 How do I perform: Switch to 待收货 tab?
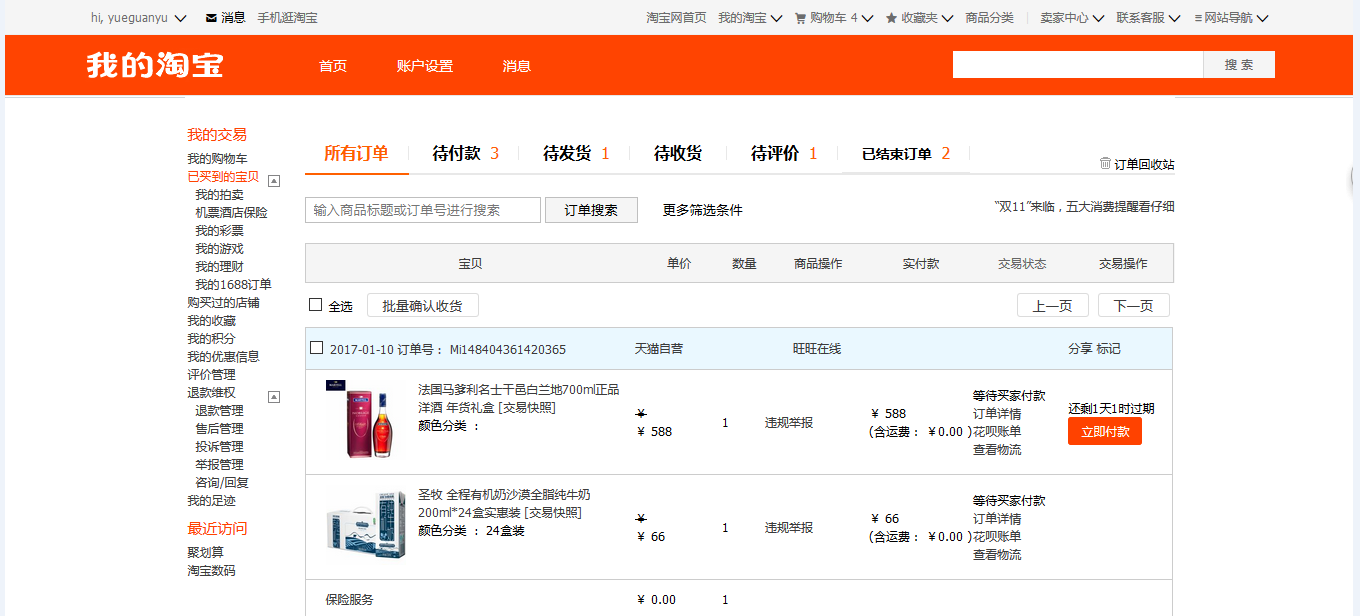678,153
